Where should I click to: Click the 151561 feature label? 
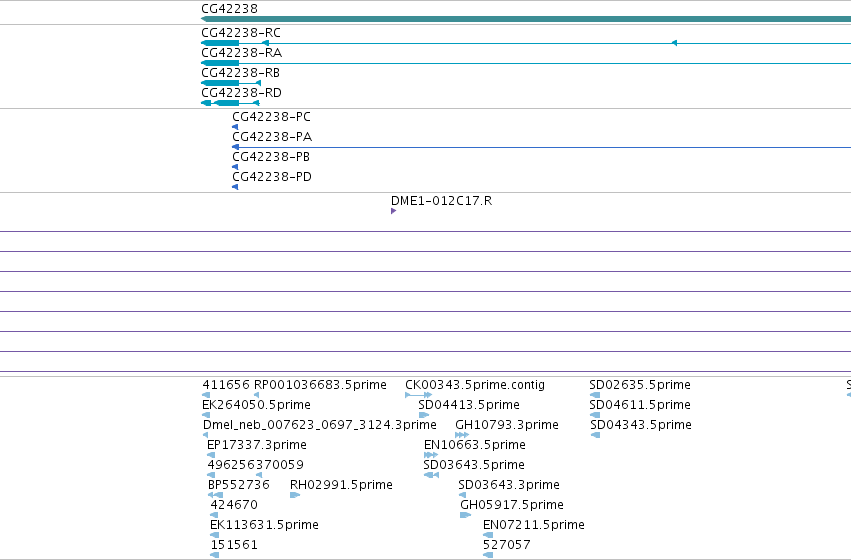(x=234, y=545)
